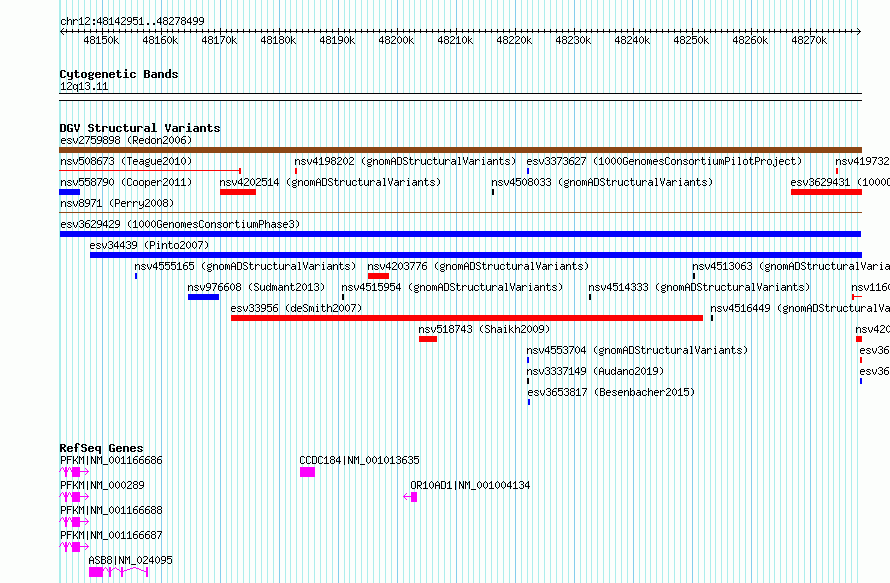Click the ASB8 NM_024095 gene glyph
Screen dimensions: 890x583
pos(119,572)
